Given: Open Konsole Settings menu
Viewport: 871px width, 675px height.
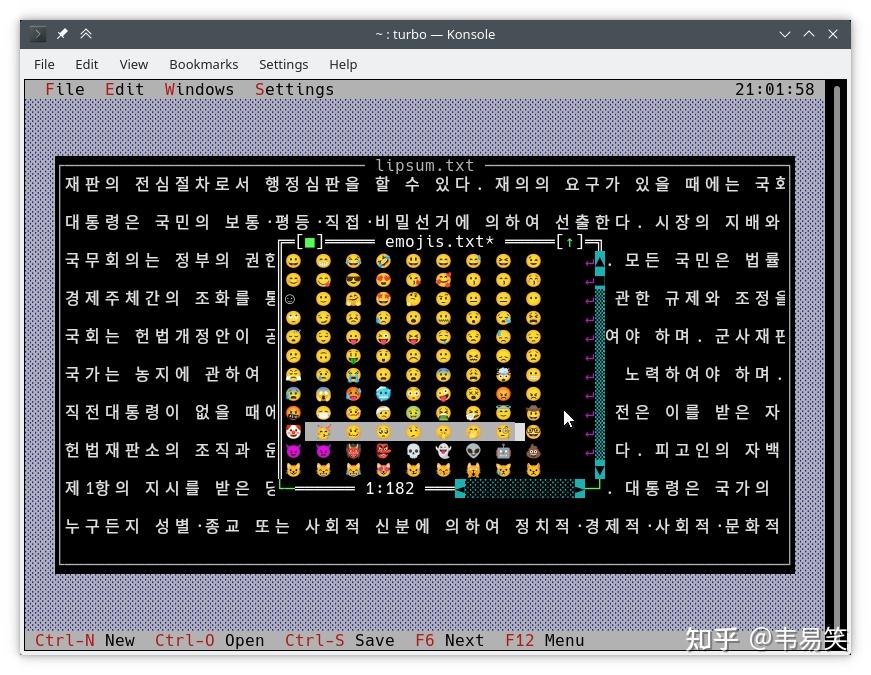Looking at the screenshot, I should click(283, 64).
